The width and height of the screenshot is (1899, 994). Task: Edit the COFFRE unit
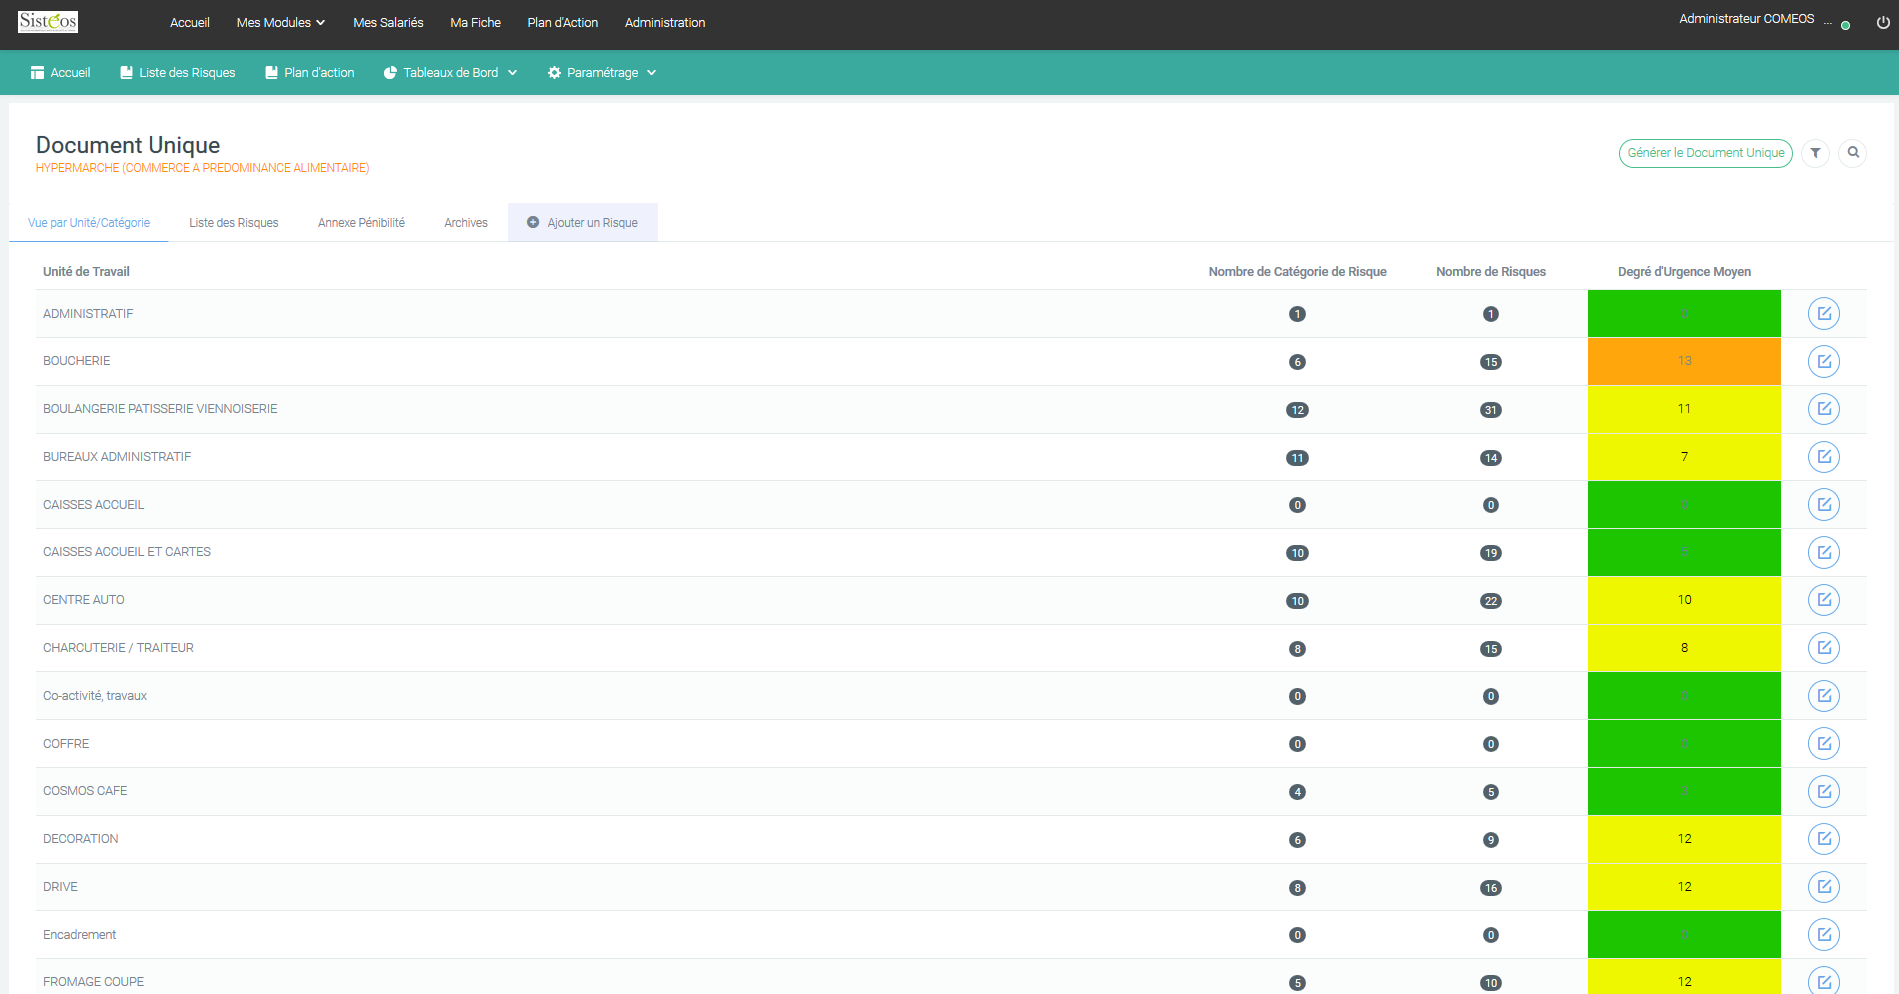(x=1824, y=743)
